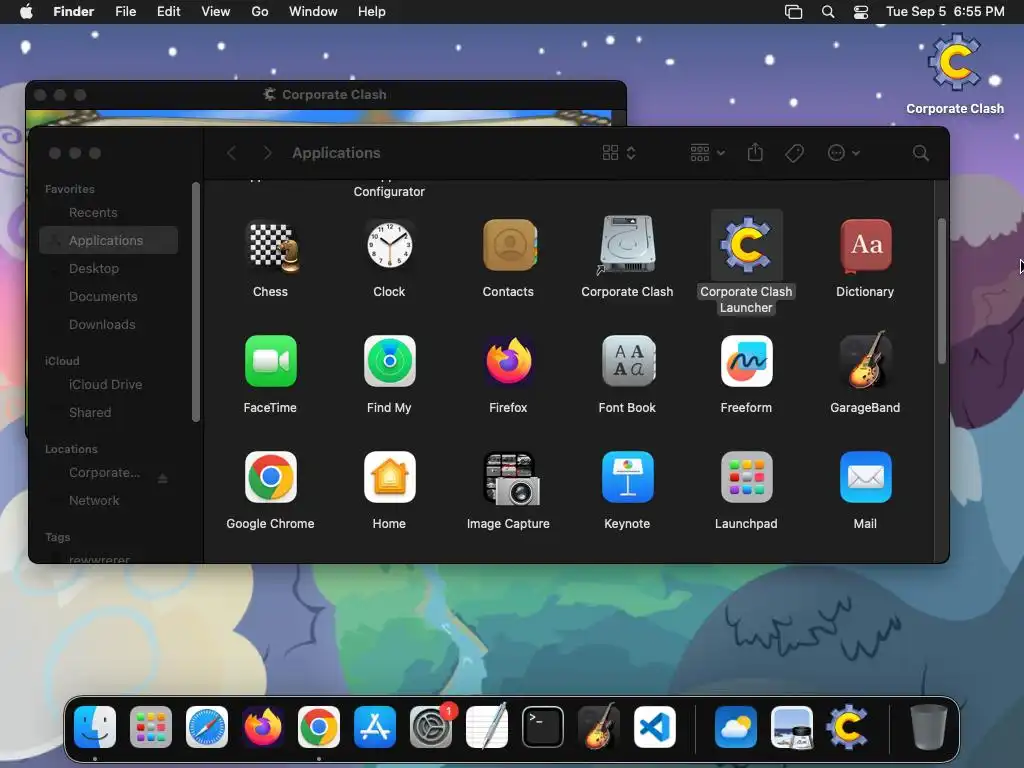The width and height of the screenshot is (1024, 768).
Task: Open Corporate volume in sidebar Locations
Action: pos(104,473)
